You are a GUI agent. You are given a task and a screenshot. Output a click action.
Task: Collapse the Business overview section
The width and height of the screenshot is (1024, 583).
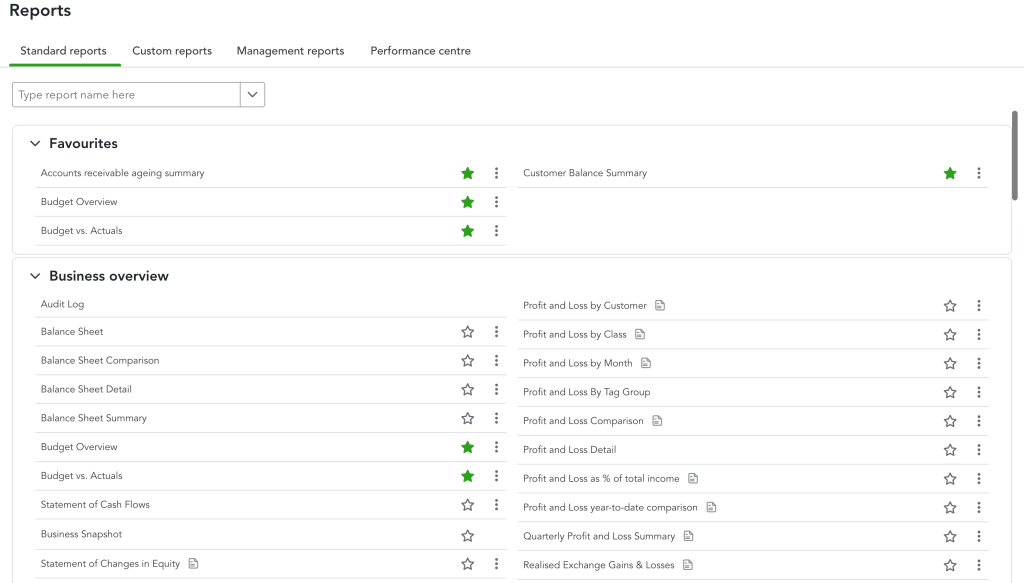[35, 276]
